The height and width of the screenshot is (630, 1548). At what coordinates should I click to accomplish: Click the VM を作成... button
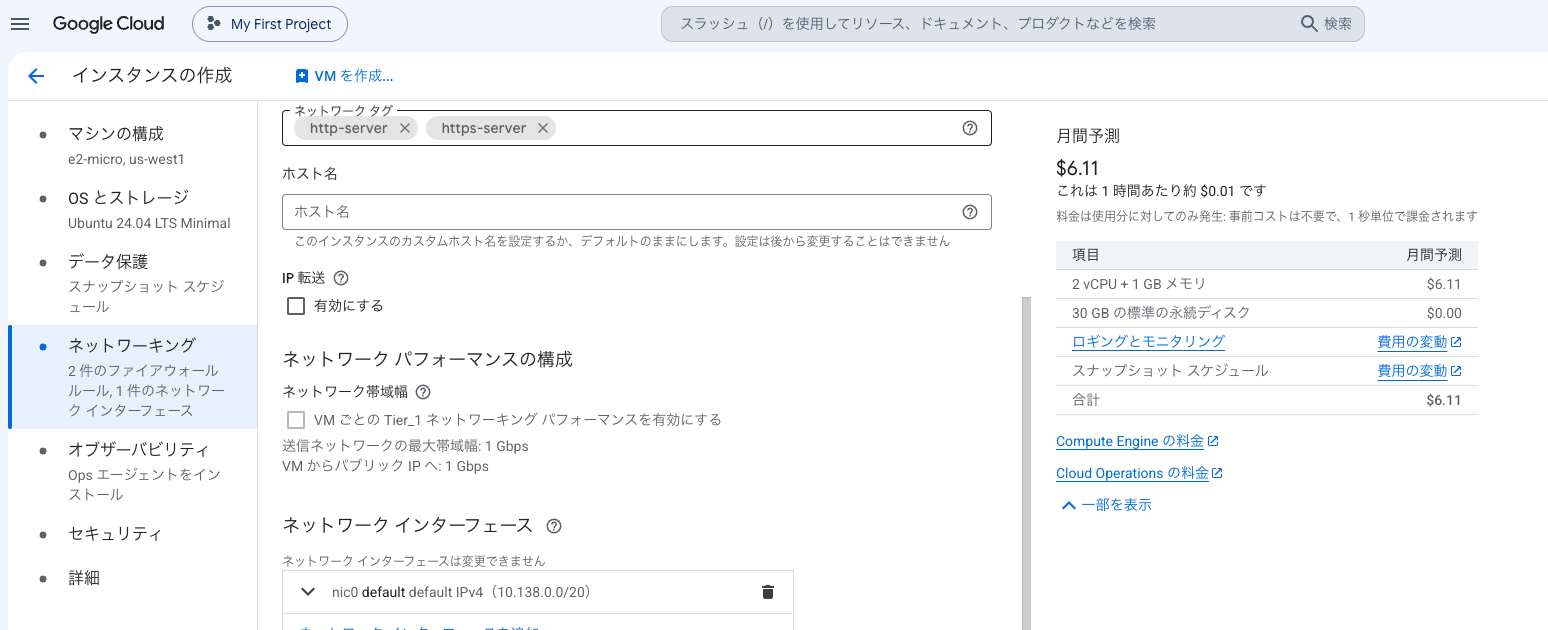point(344,76)
